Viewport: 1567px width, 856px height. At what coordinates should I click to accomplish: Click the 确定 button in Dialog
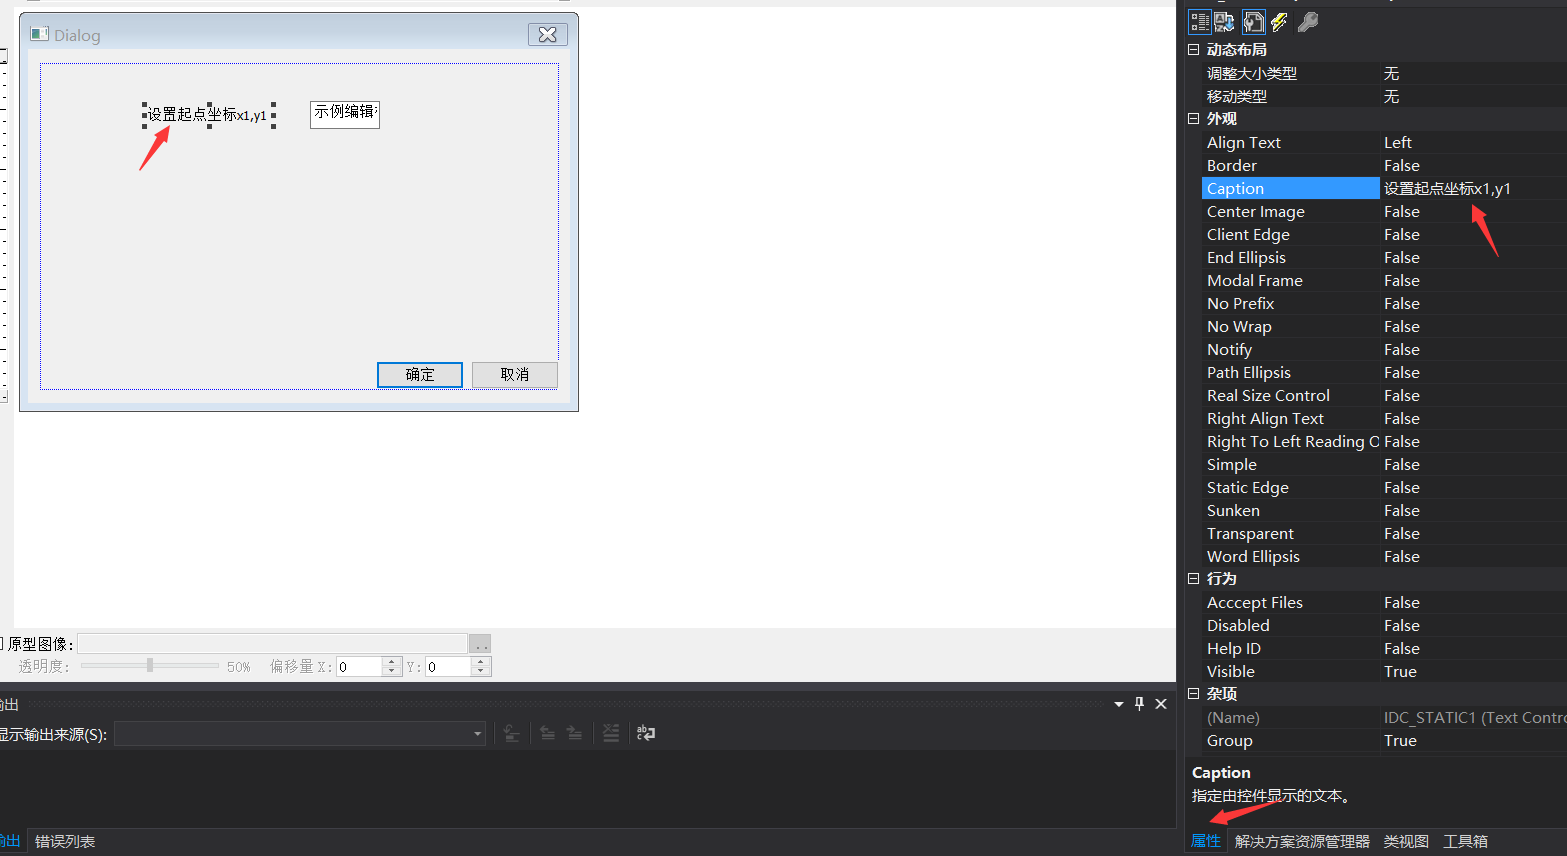click(x=420, y=375)
